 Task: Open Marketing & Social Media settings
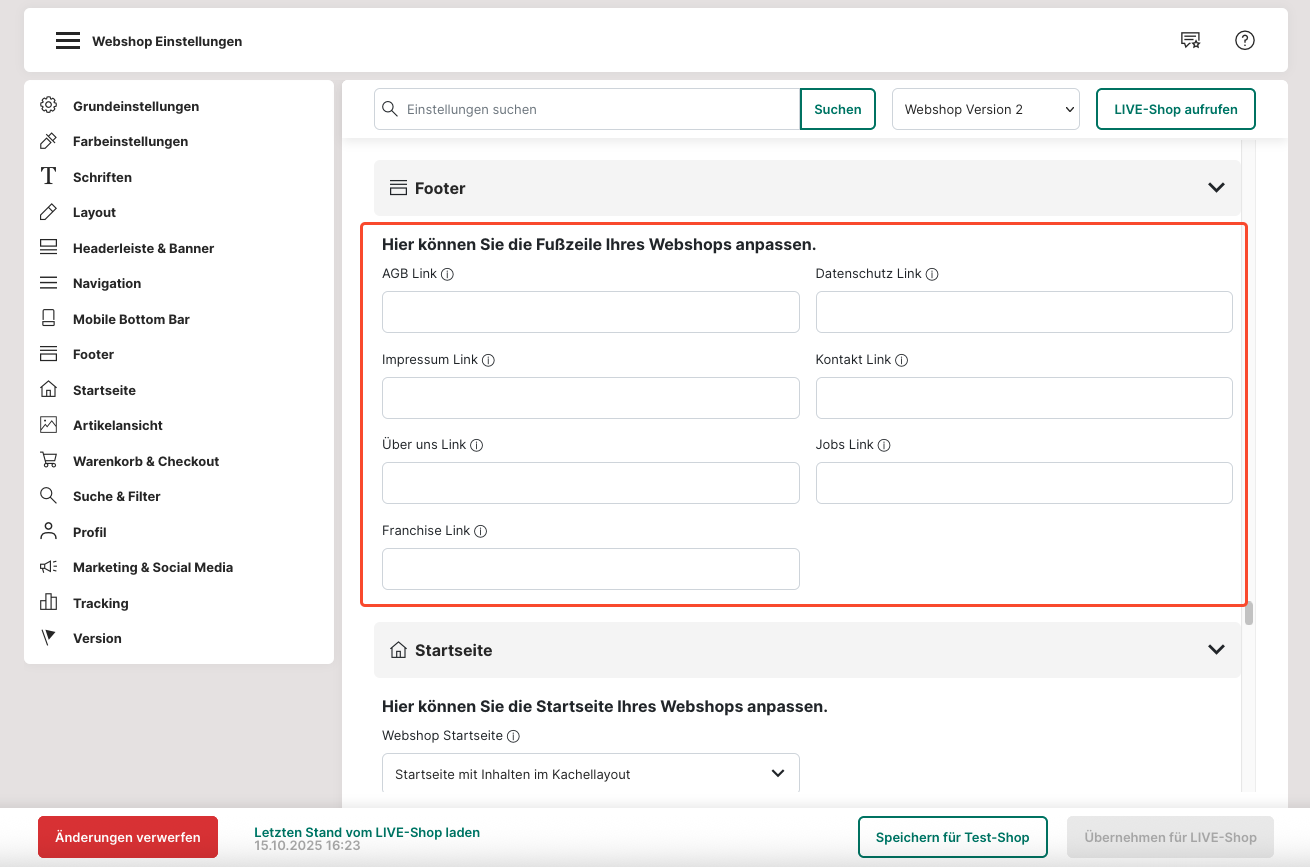coord(153,568)
